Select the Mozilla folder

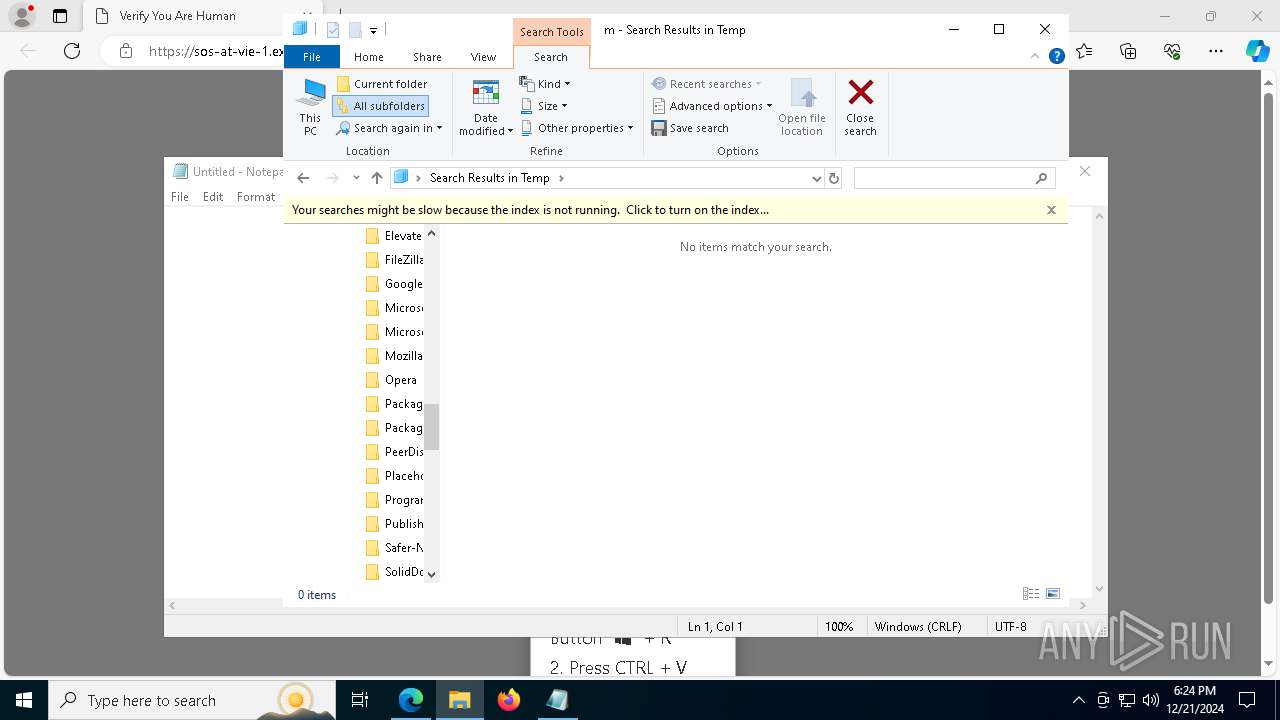coord(394,356)
